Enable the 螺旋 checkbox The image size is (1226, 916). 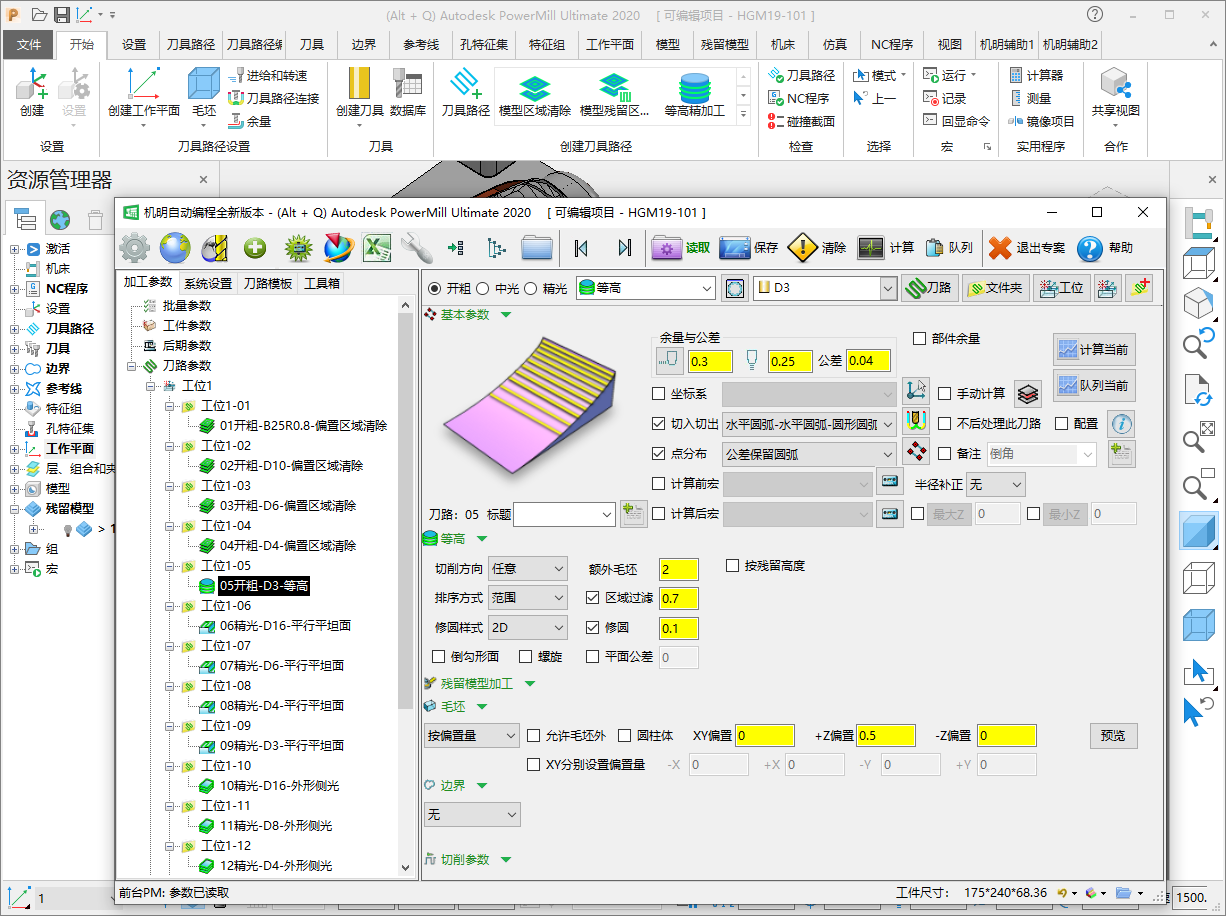526,657
